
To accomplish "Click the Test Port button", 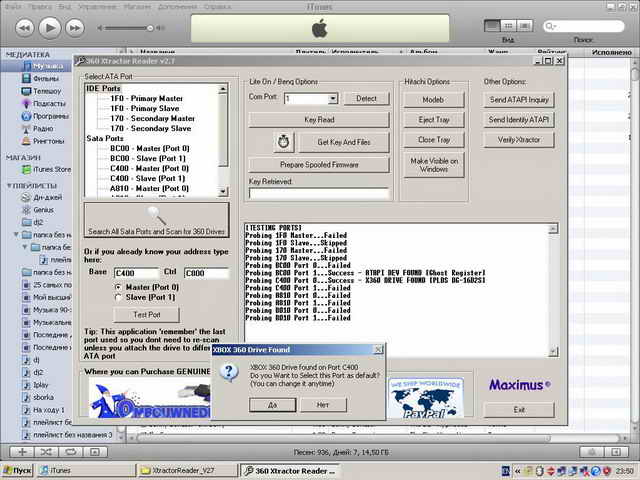I will (147, 315).
